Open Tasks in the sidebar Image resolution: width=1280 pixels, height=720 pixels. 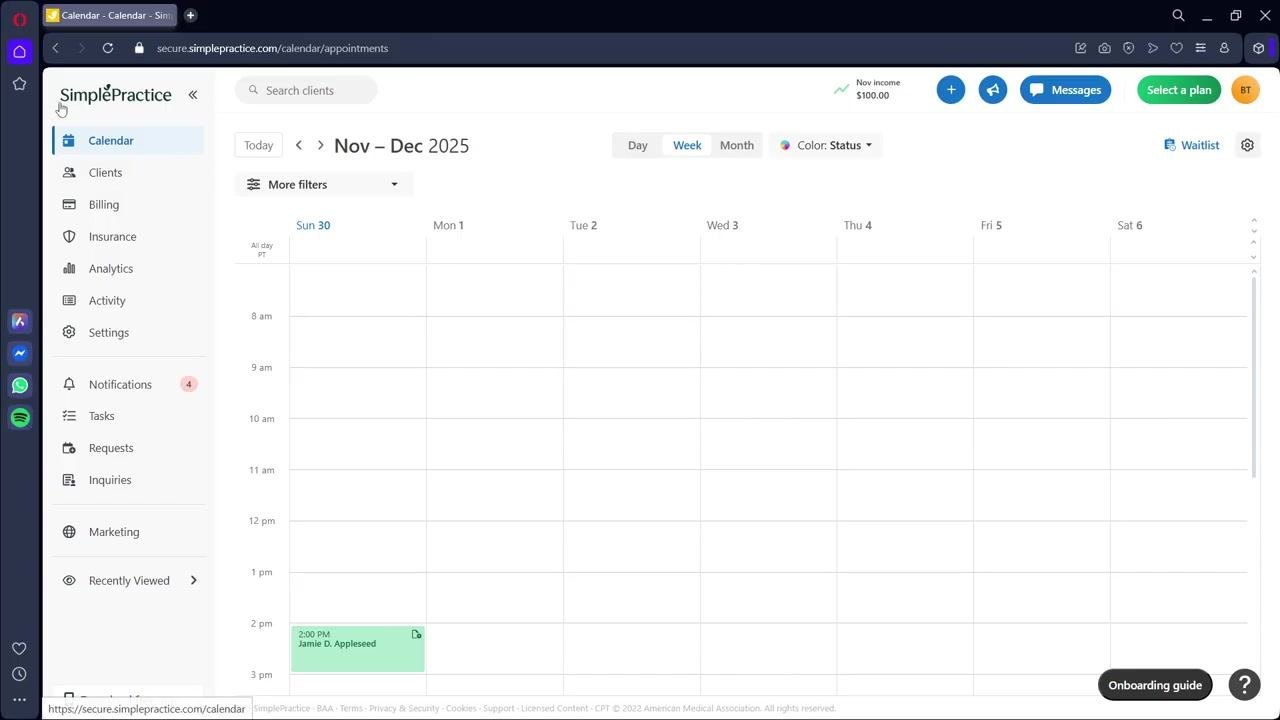(x=128, y=416)
